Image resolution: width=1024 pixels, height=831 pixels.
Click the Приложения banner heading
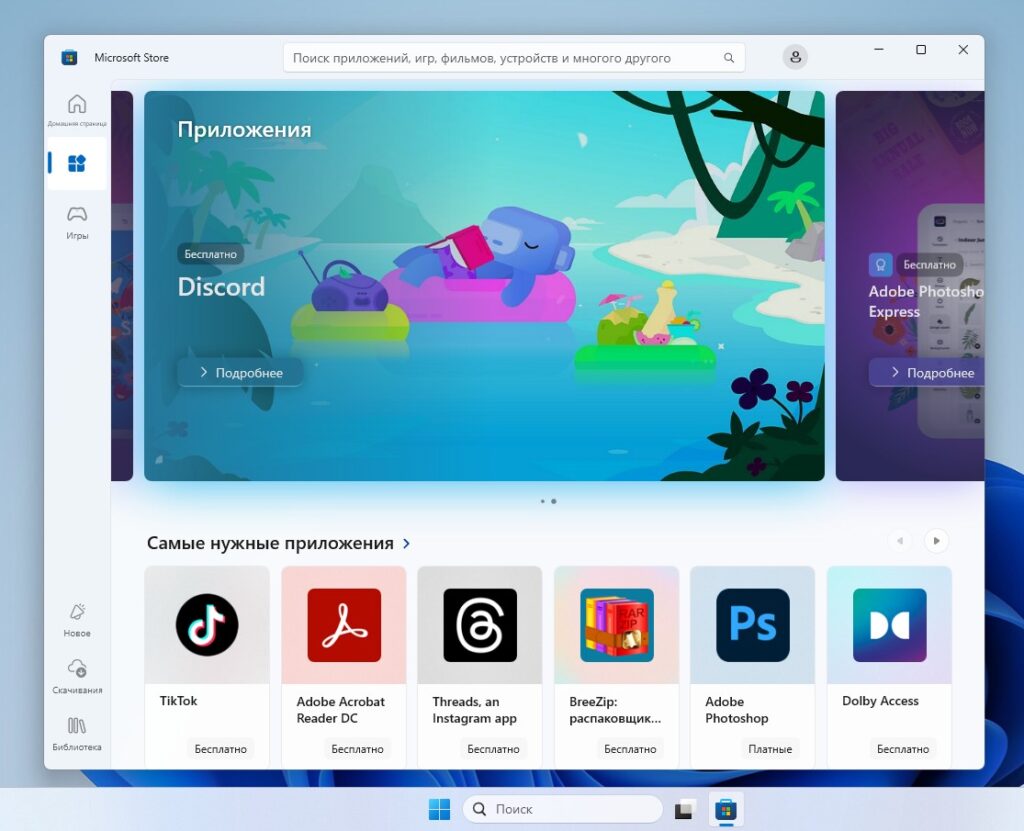click(x=244, y=129)
